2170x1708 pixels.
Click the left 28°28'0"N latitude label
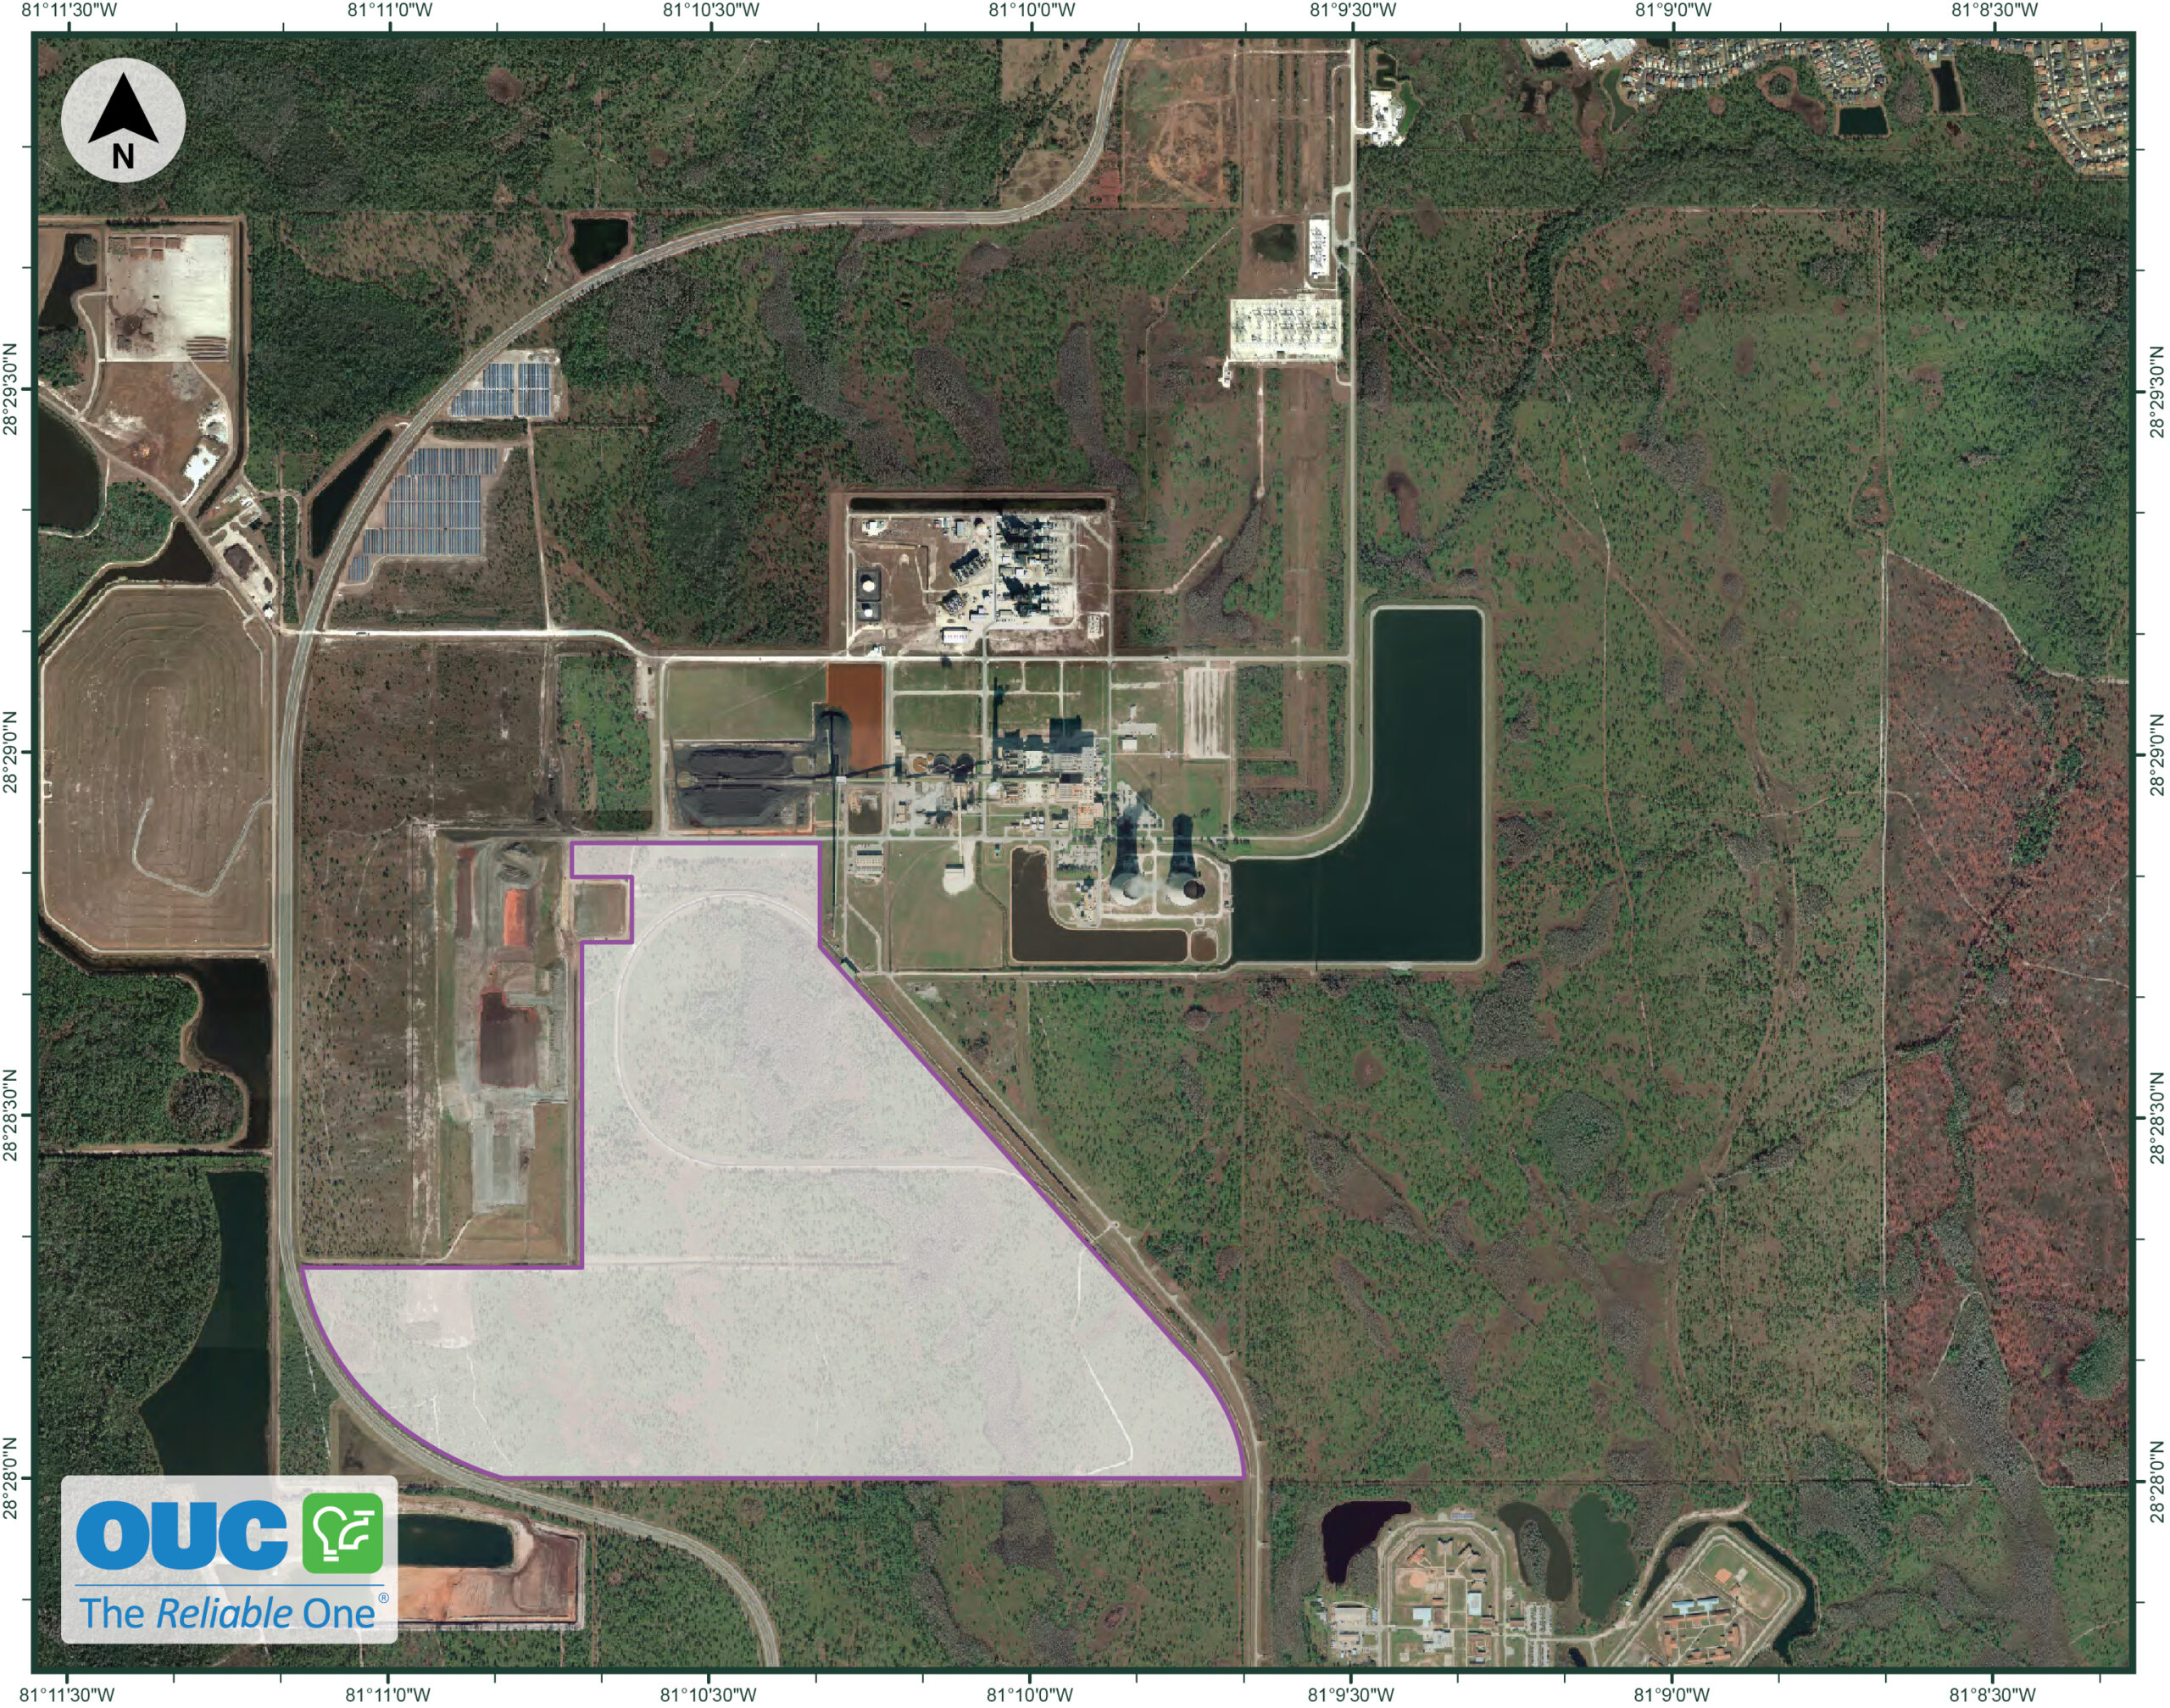(11, 1478)
